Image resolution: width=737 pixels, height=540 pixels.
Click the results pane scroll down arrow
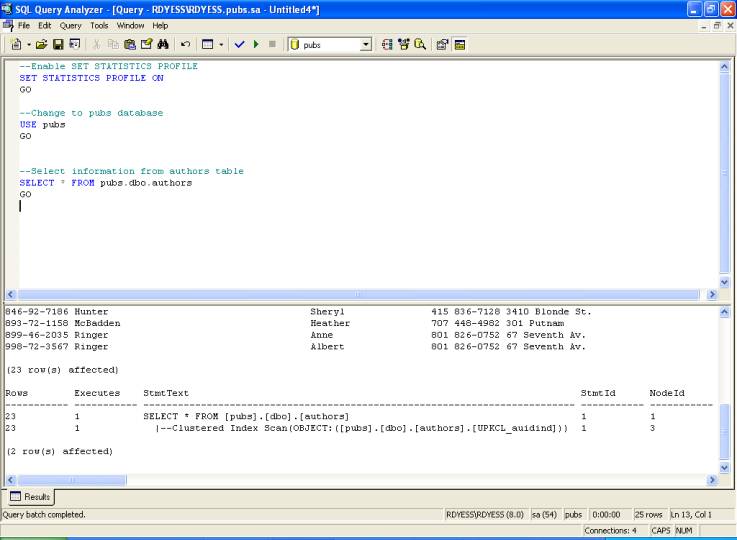coord(726,467)
